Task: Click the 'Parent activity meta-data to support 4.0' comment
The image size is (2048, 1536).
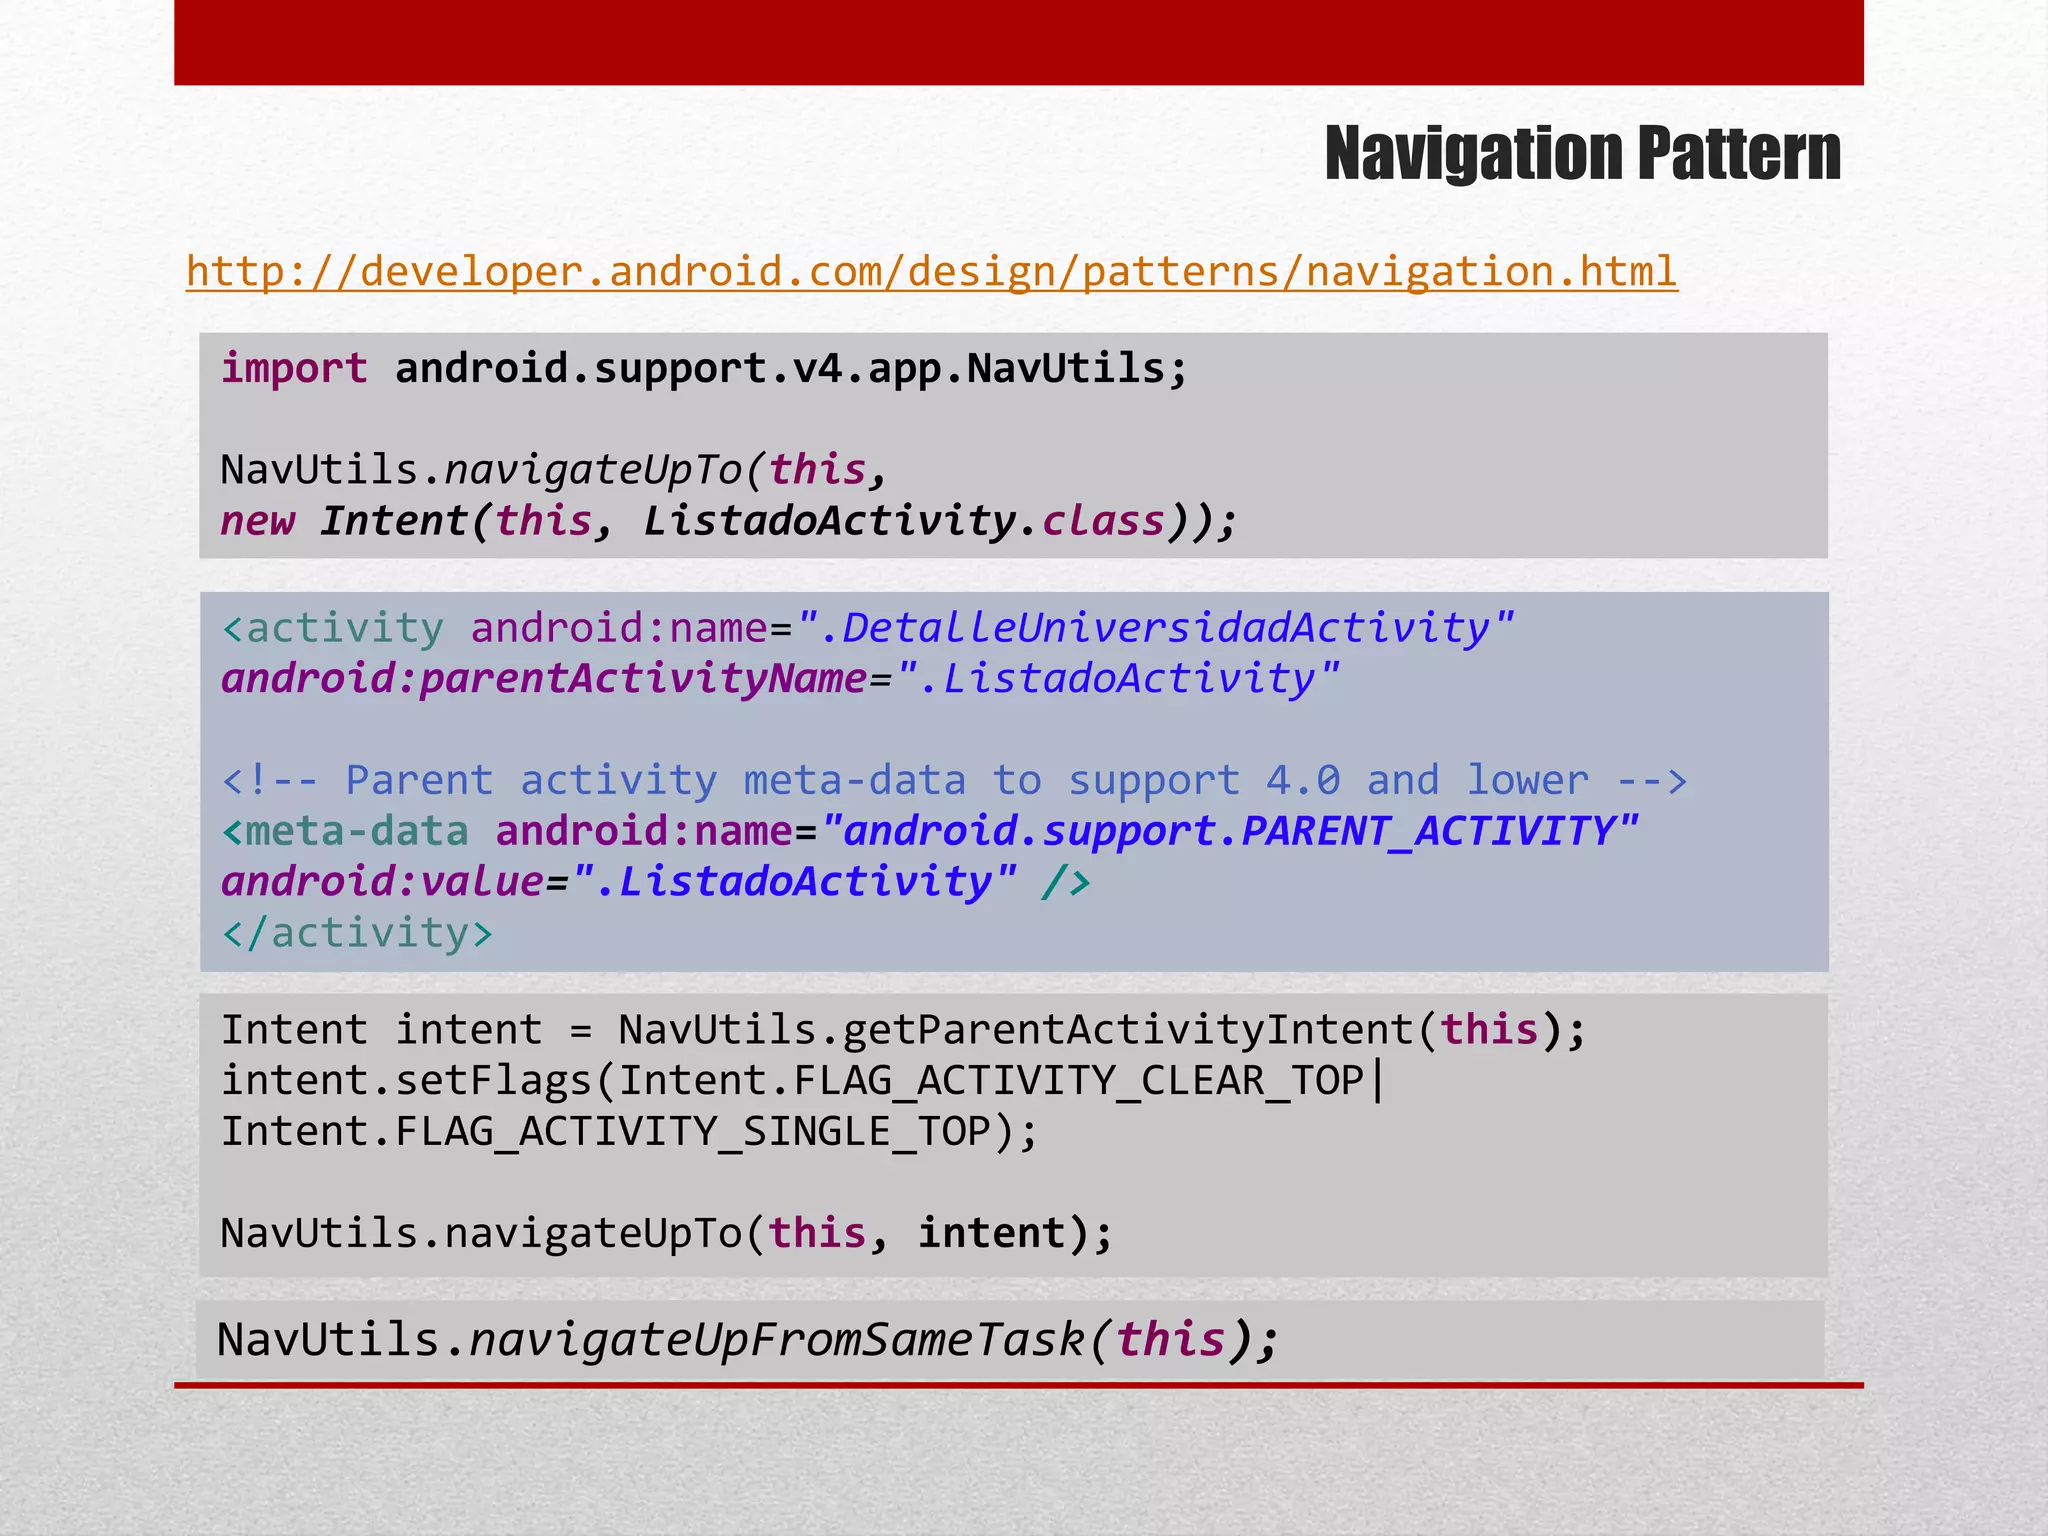Action: 954,780
